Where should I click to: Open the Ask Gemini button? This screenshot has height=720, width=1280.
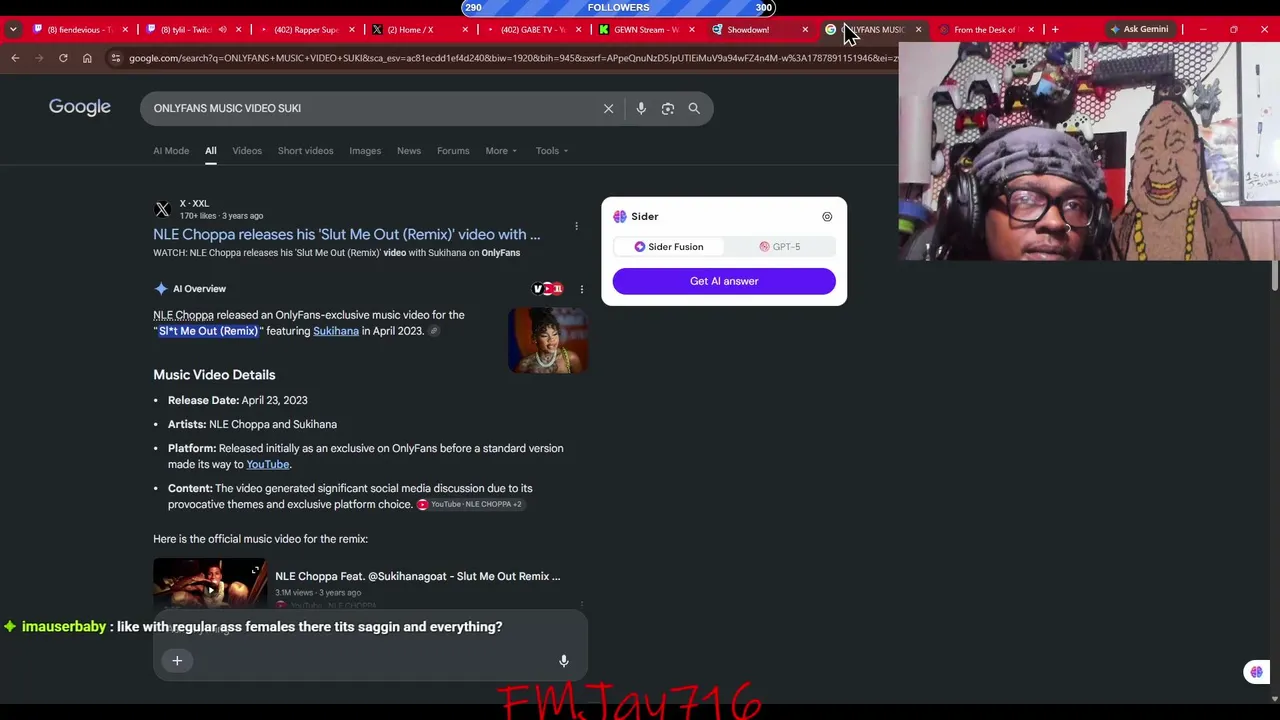[x=1139, y=29]
